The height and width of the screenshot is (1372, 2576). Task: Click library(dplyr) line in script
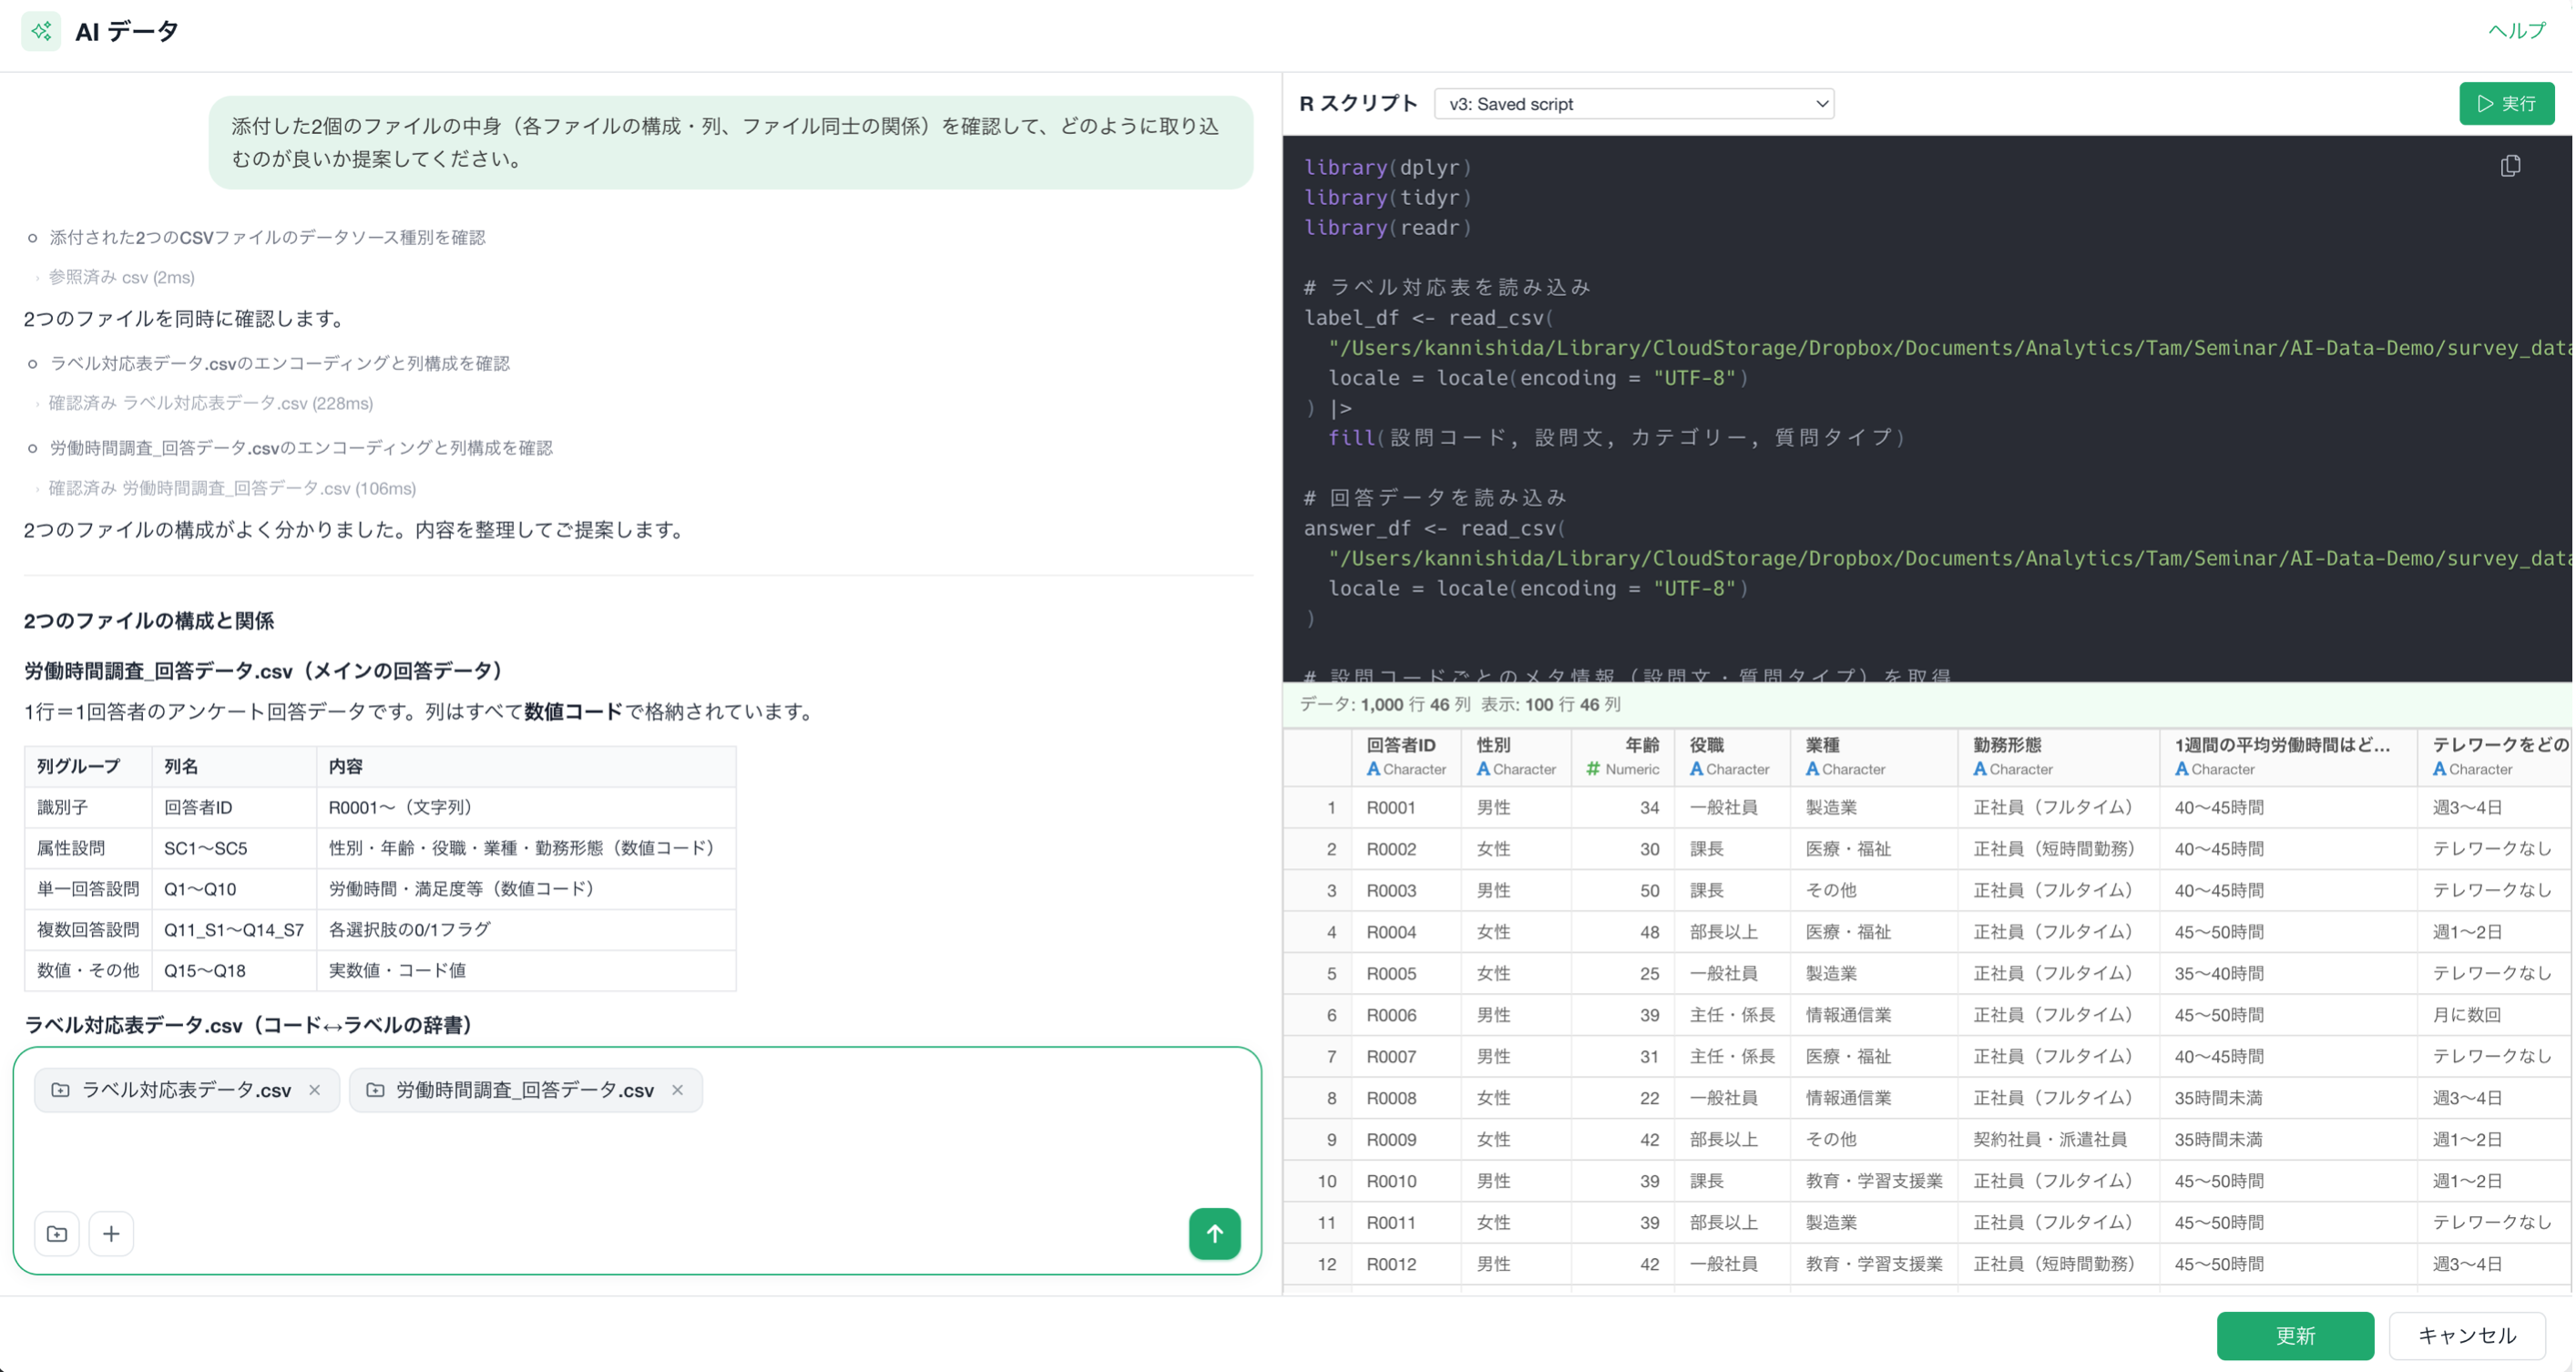tap(1387, 168)
